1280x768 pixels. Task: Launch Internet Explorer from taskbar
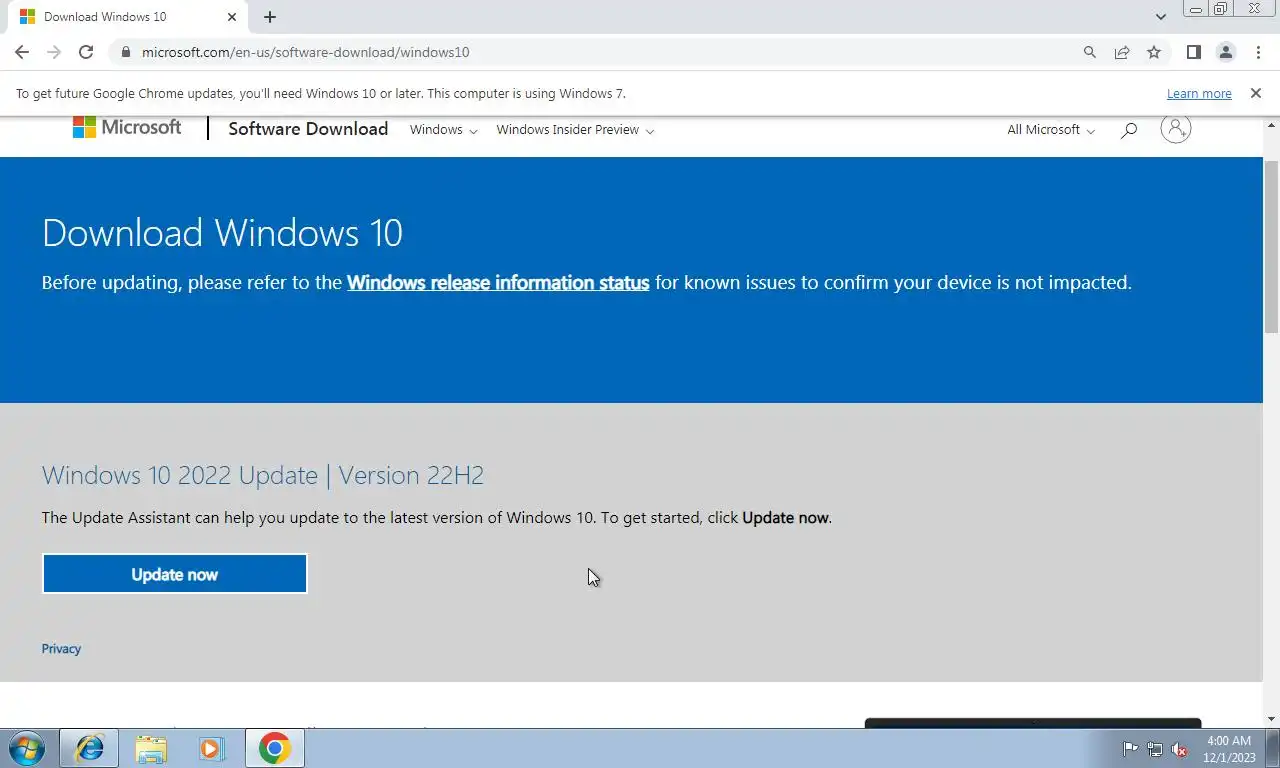tap(89, 748)
